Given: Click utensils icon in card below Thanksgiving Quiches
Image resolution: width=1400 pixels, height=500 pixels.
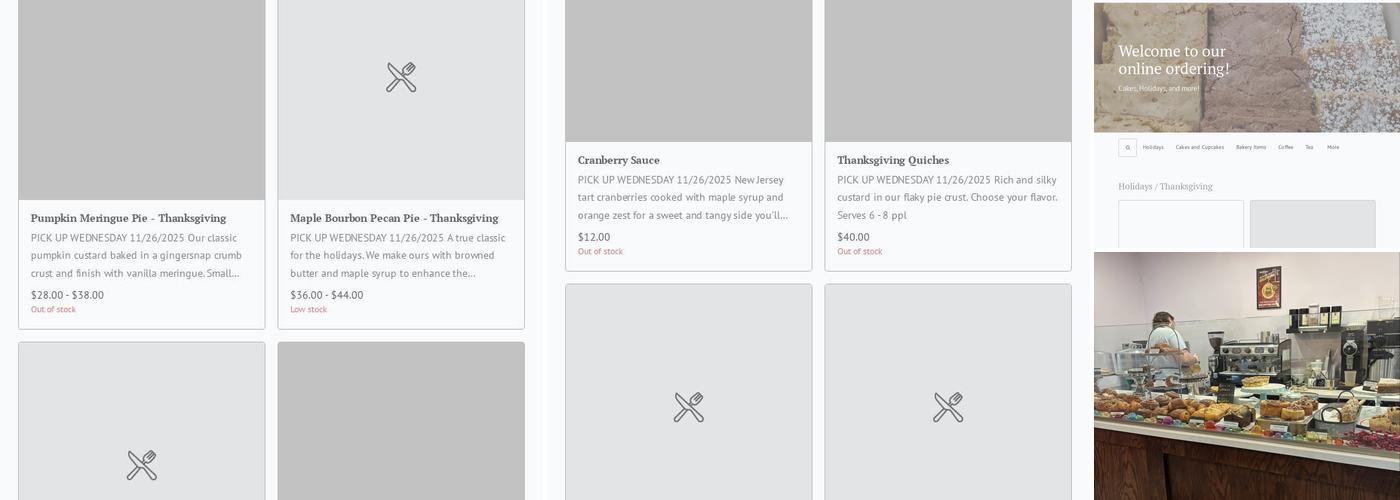Looking at the screenshot, I should coord(947,407).
